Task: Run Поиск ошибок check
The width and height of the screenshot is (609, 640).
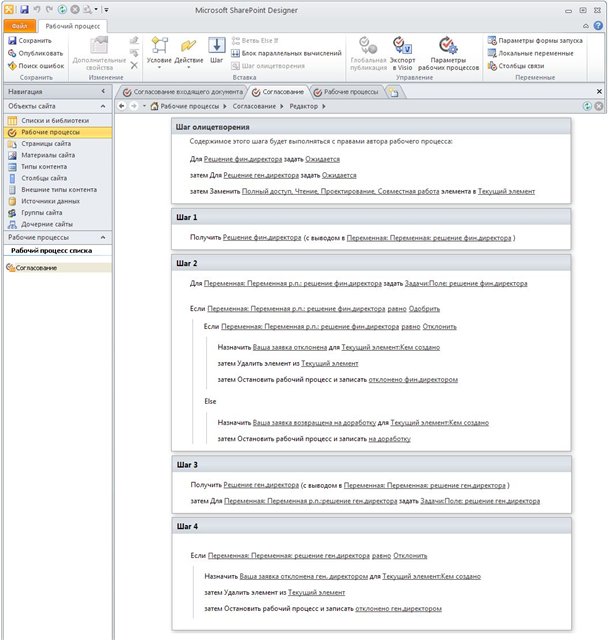Action: pyautogui.click(x=36, y=66)
